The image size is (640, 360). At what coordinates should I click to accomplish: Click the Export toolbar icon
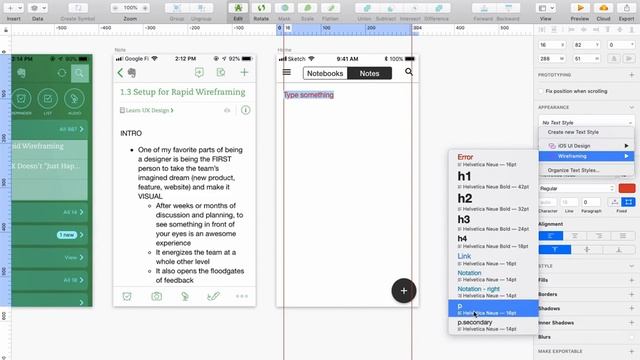pyautogui.click(x=626, y=8)
